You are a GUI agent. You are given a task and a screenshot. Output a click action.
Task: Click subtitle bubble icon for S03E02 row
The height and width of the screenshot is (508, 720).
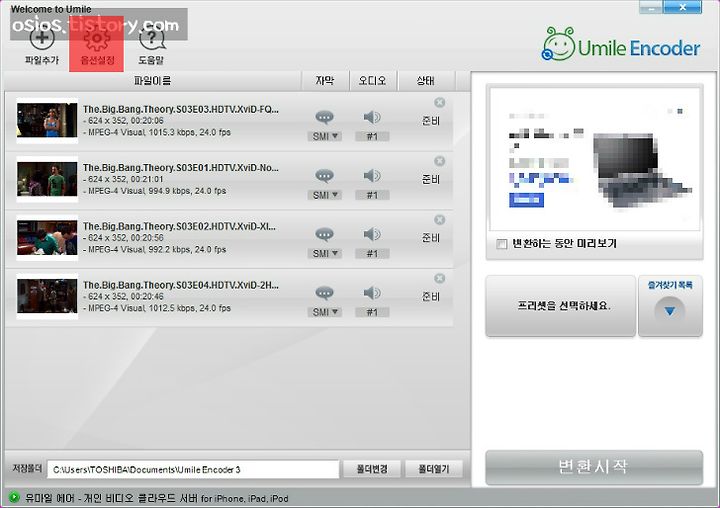[x=324, y=235]
